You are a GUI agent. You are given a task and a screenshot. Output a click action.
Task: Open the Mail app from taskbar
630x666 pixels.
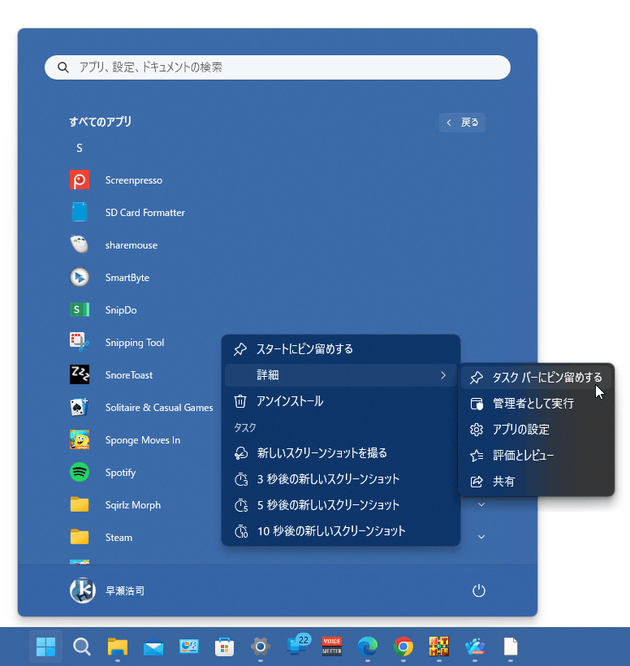[x=153, y=647]
